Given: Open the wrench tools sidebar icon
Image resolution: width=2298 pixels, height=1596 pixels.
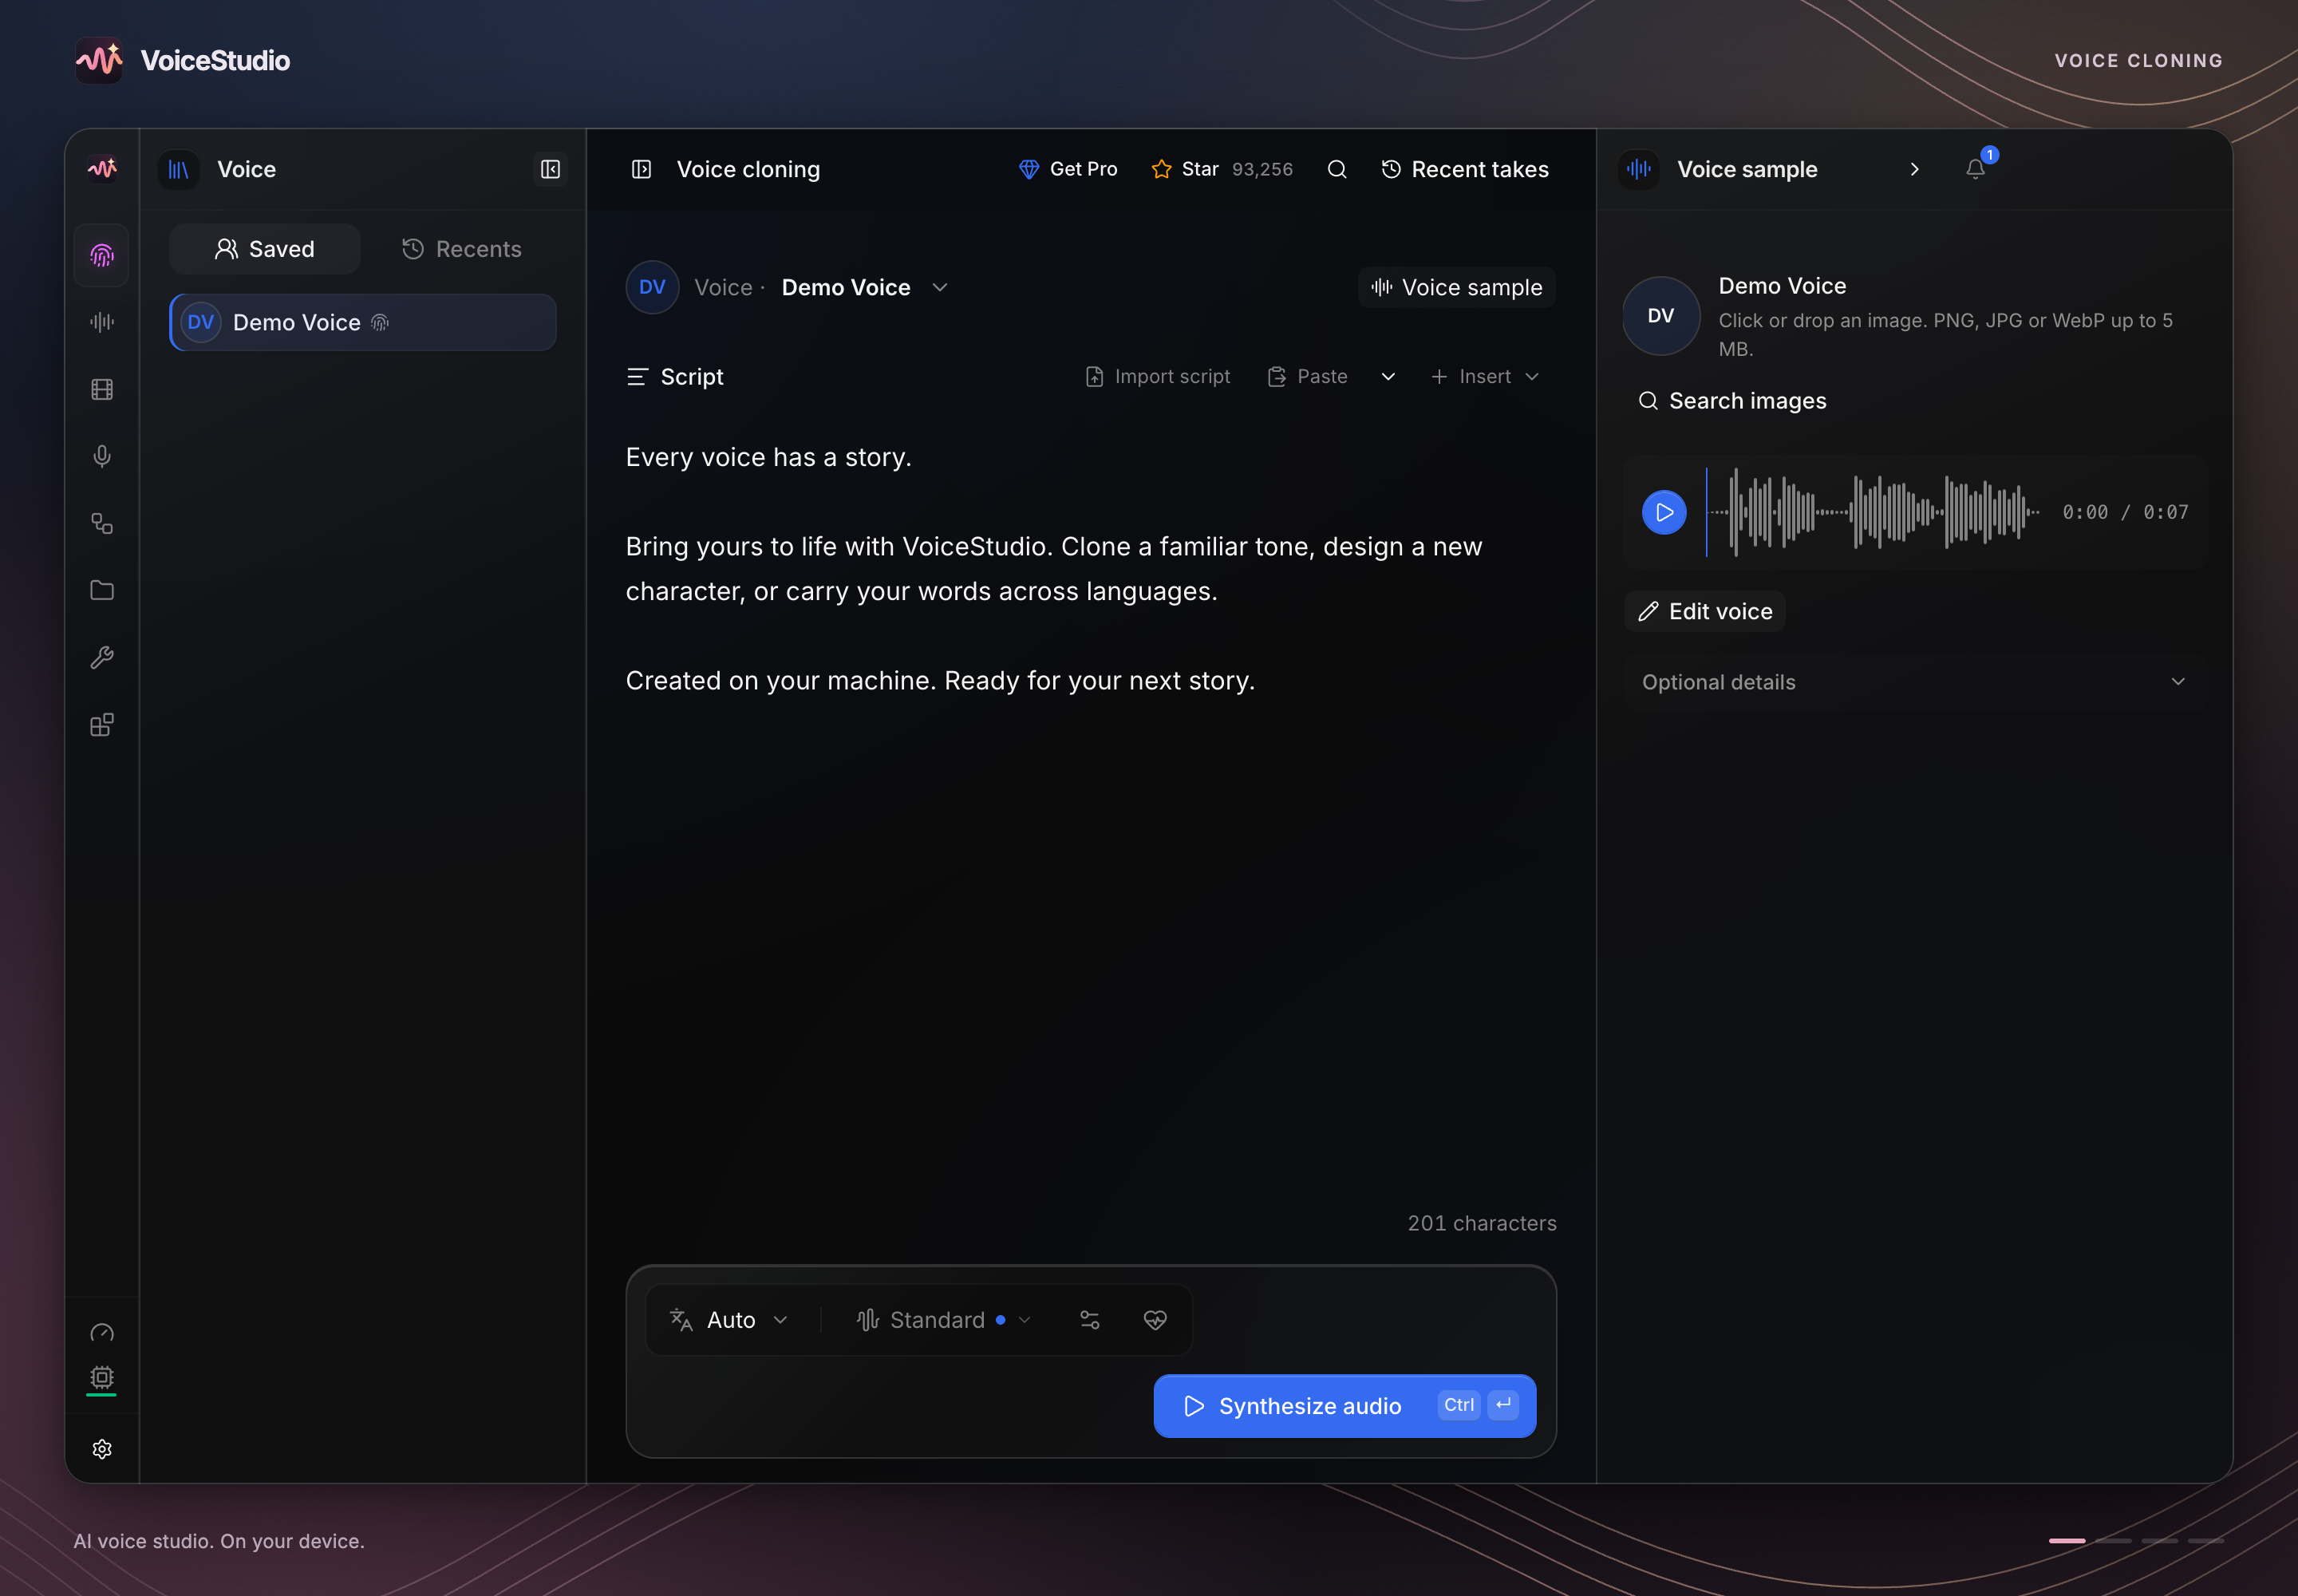Looking at the screenshot, I should tap(102, 657).
